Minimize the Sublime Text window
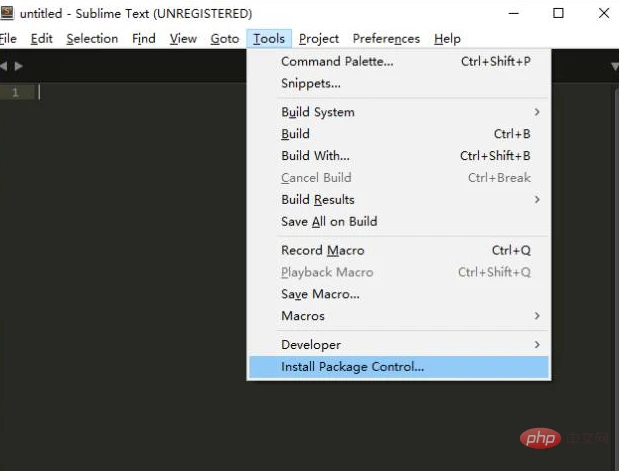Image resolution: width=619 pixels, height=471 pixels. tap(514, 13)
